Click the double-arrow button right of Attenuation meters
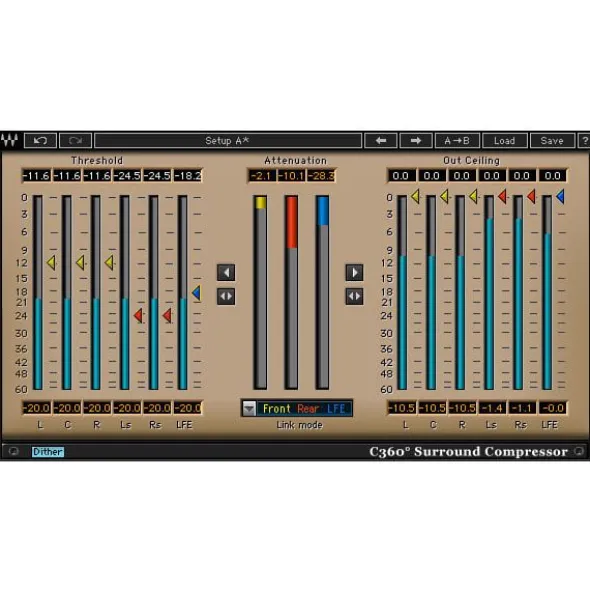Viewport: 590px width, 591px height. pos(354,296)
